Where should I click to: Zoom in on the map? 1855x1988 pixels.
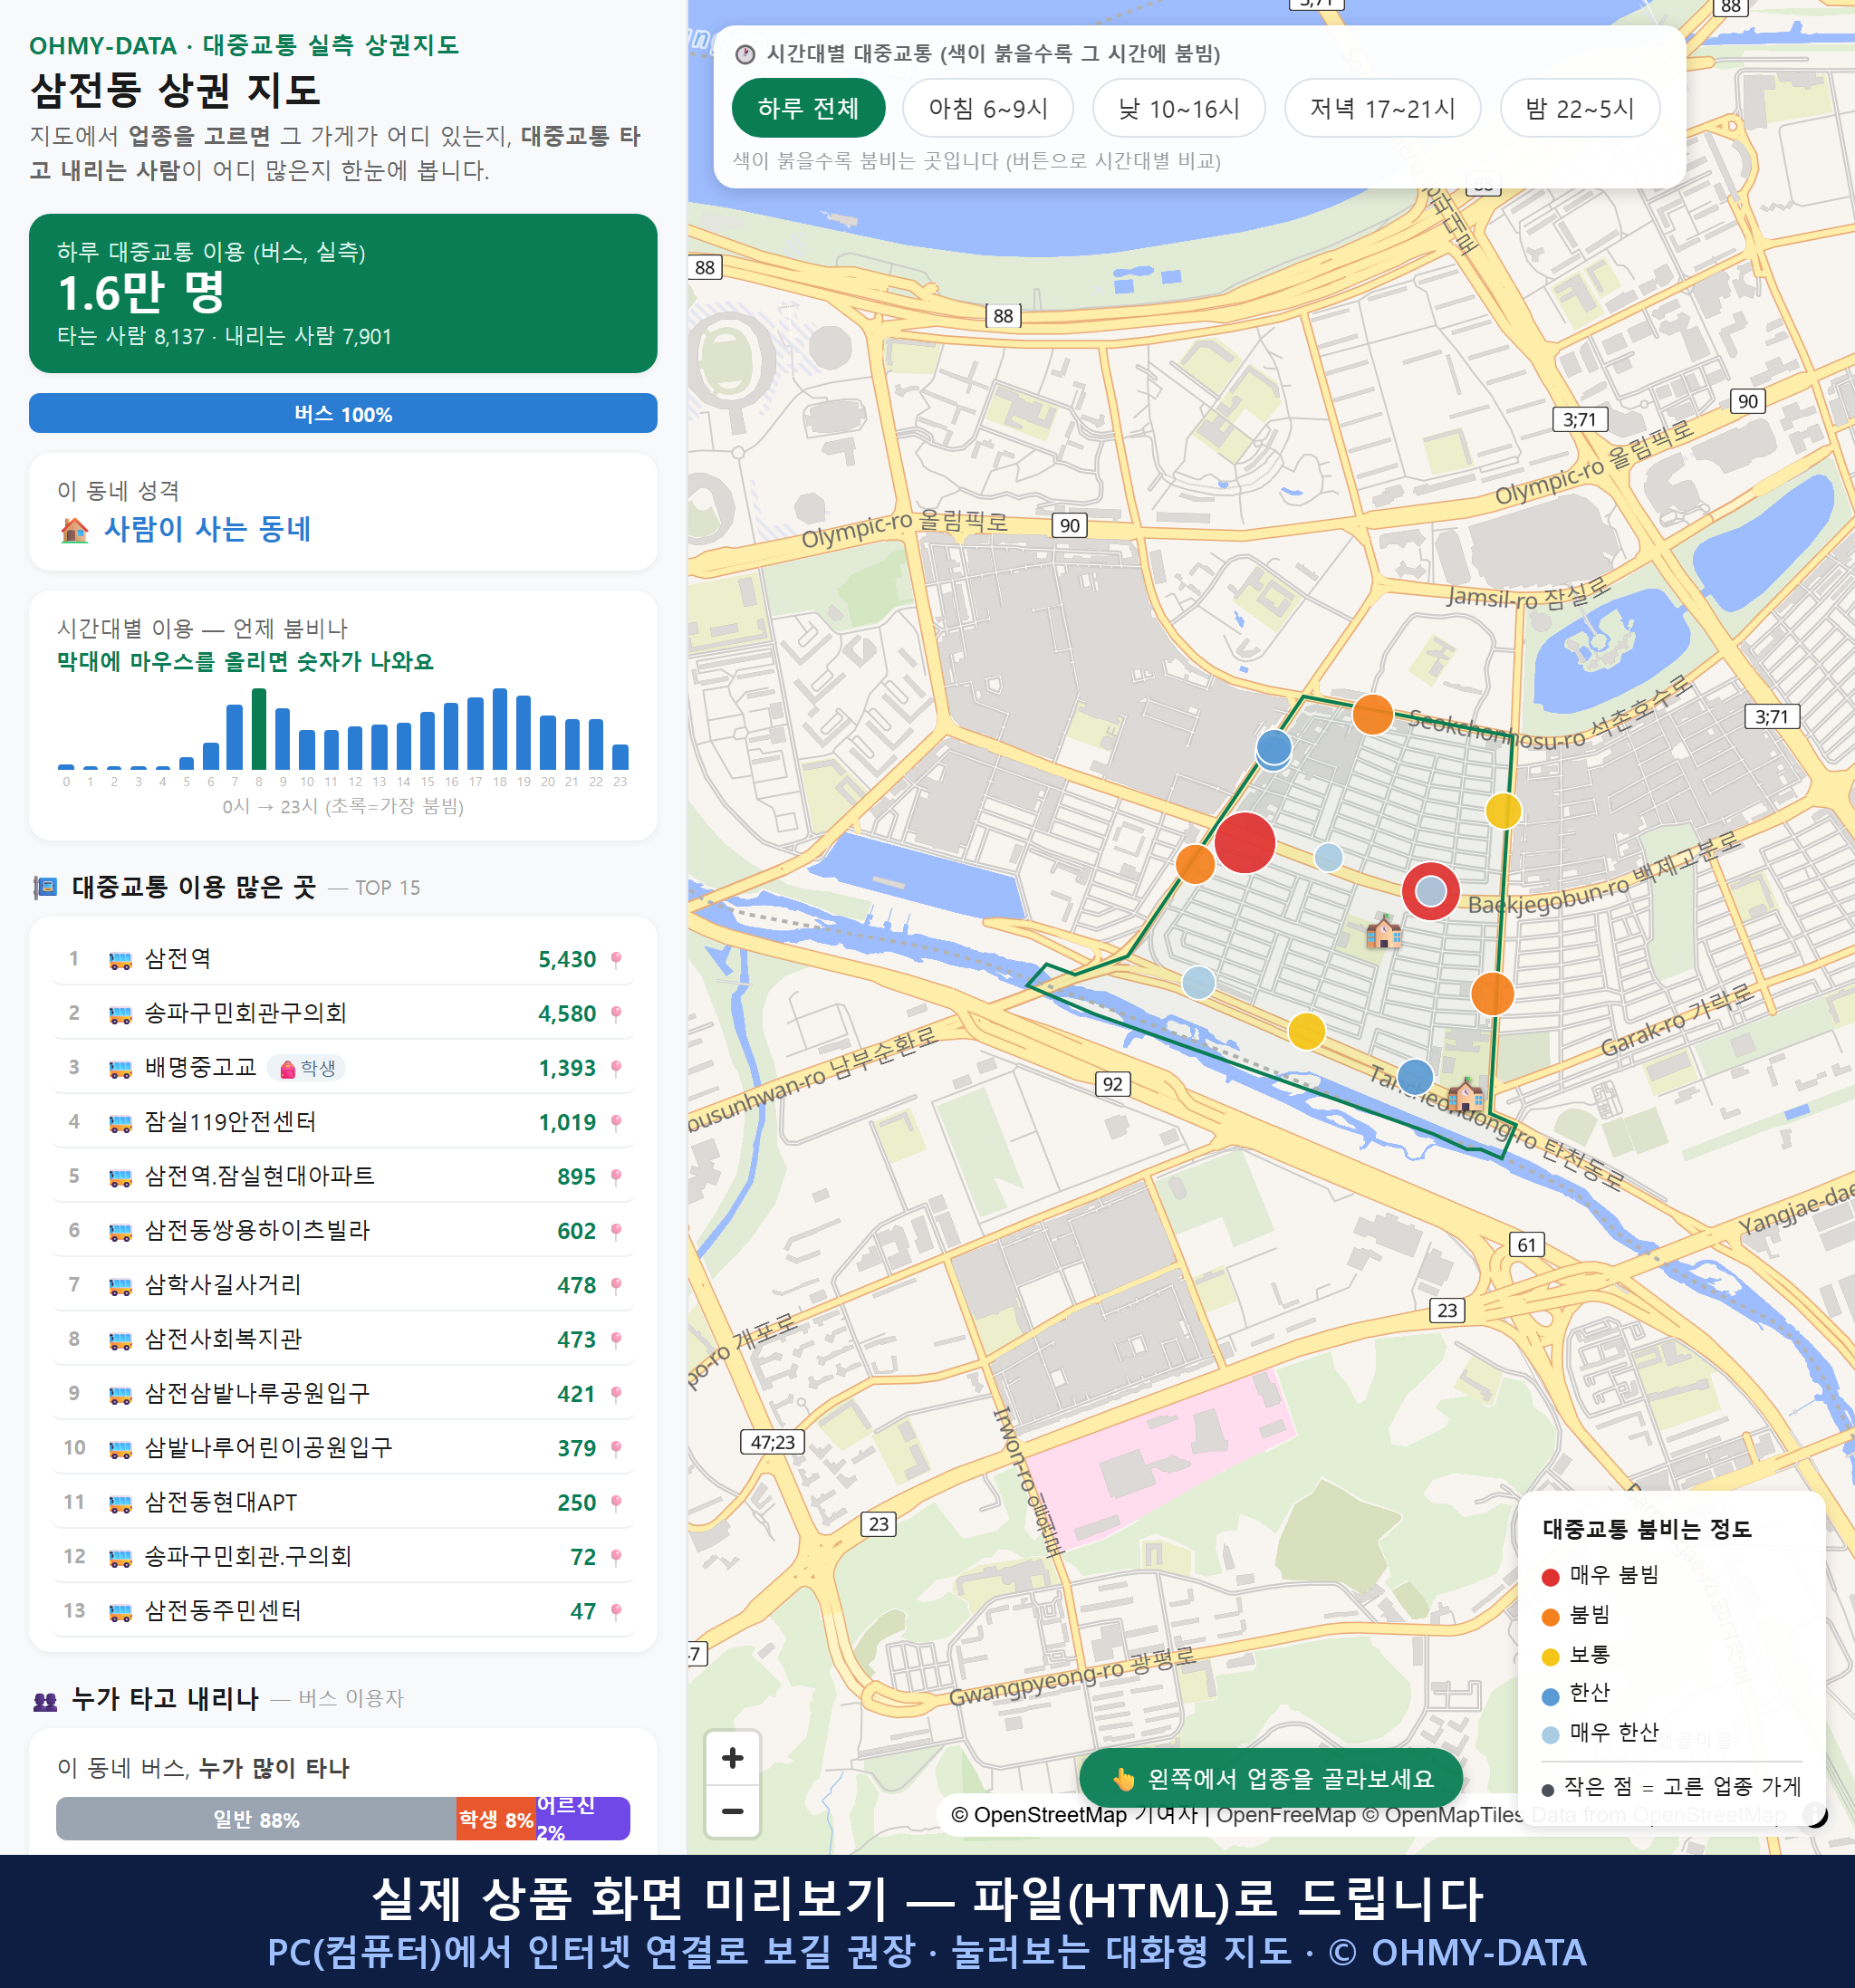click(x=732, y=1758)
